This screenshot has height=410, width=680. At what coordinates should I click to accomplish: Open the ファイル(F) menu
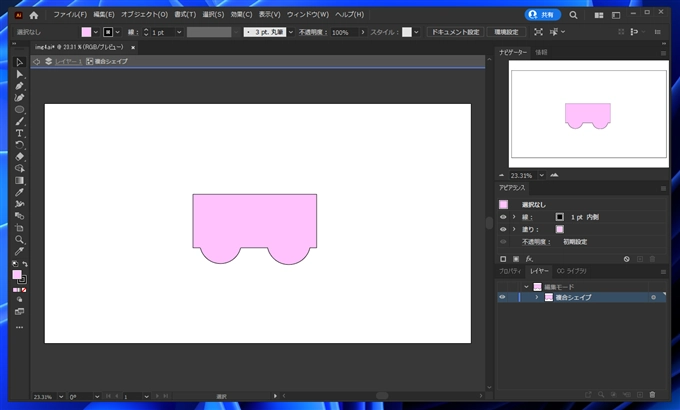click(70, 15)
